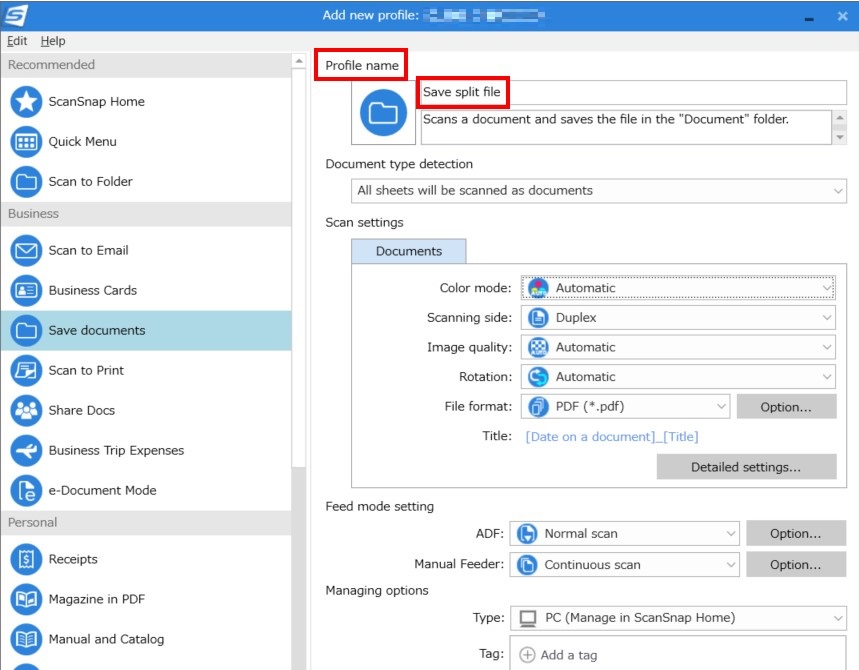
Task: Click the PC monitor icon in Type
Action: coord(528,619)
